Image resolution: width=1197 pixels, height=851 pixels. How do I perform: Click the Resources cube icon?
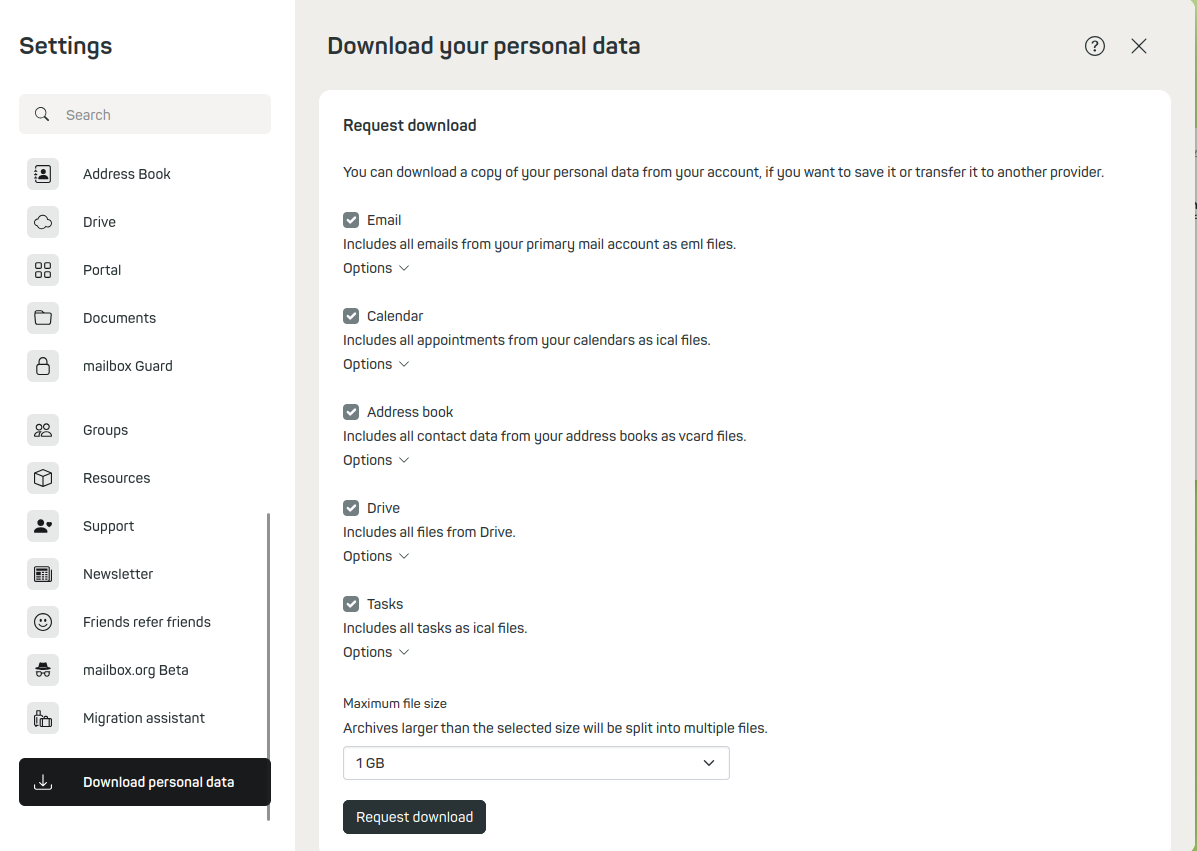pyautogui.click(x=43, y=478)
